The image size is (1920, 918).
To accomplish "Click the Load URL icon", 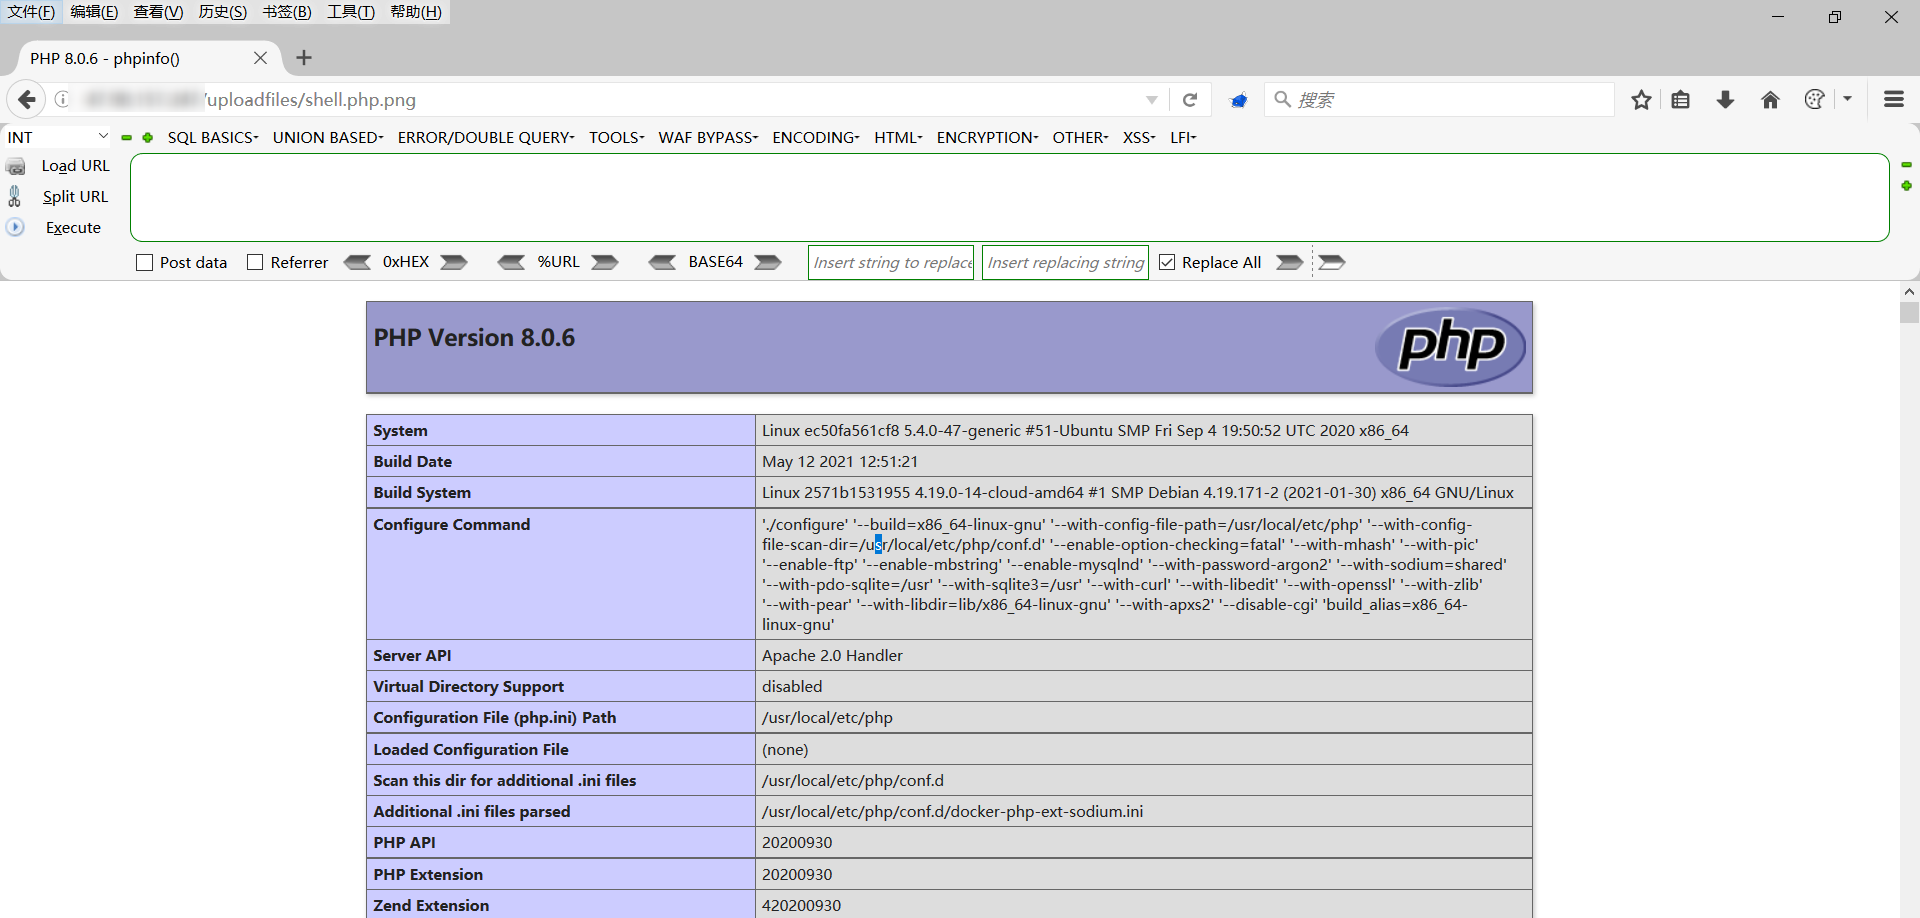I will click(x=16, y=166).
